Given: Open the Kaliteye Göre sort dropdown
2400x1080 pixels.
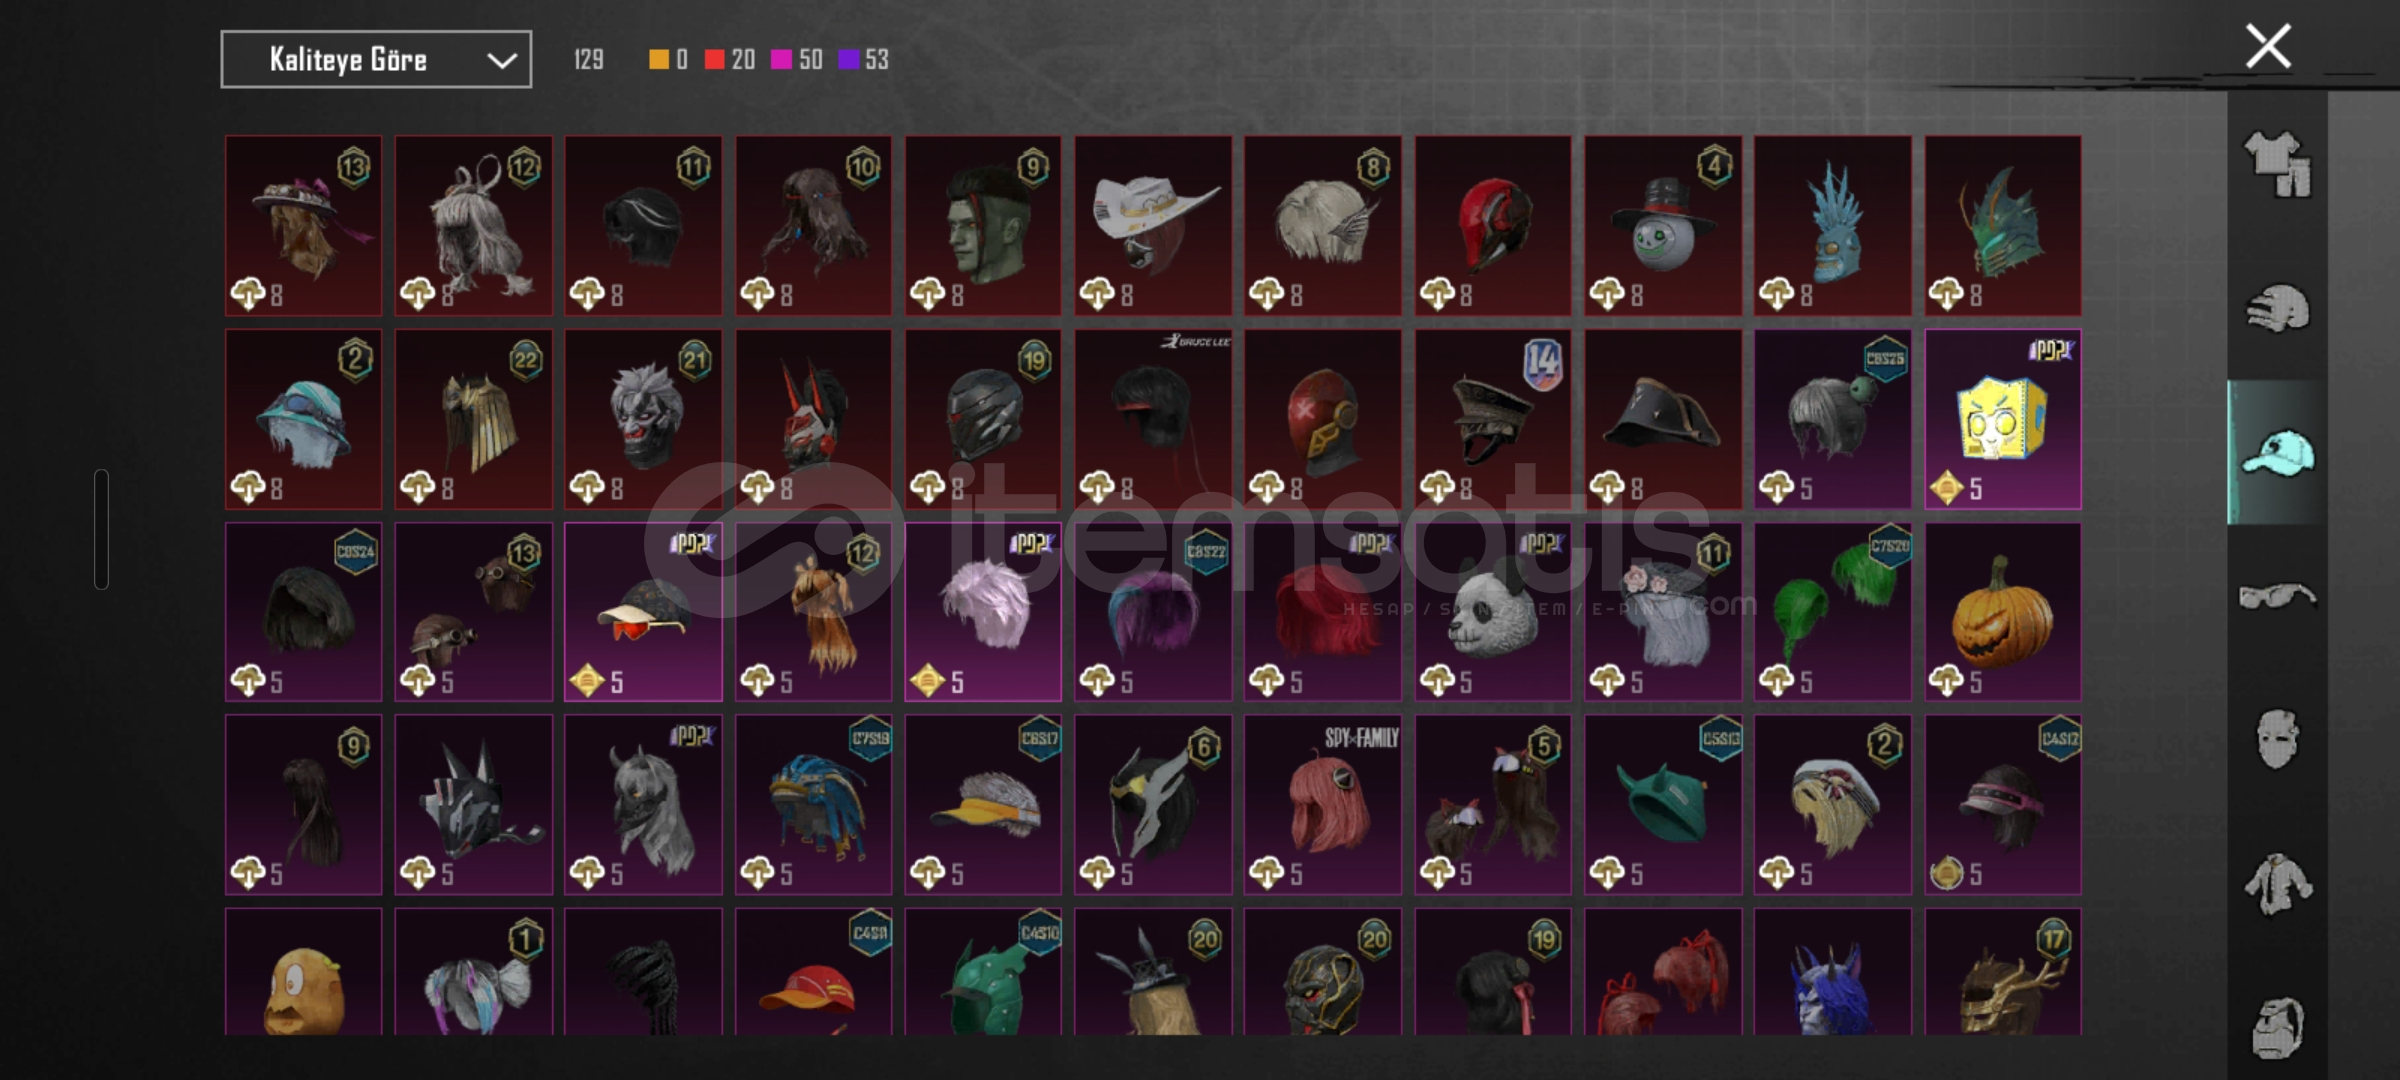Looking at the screenshot, I should coord(376,60).
